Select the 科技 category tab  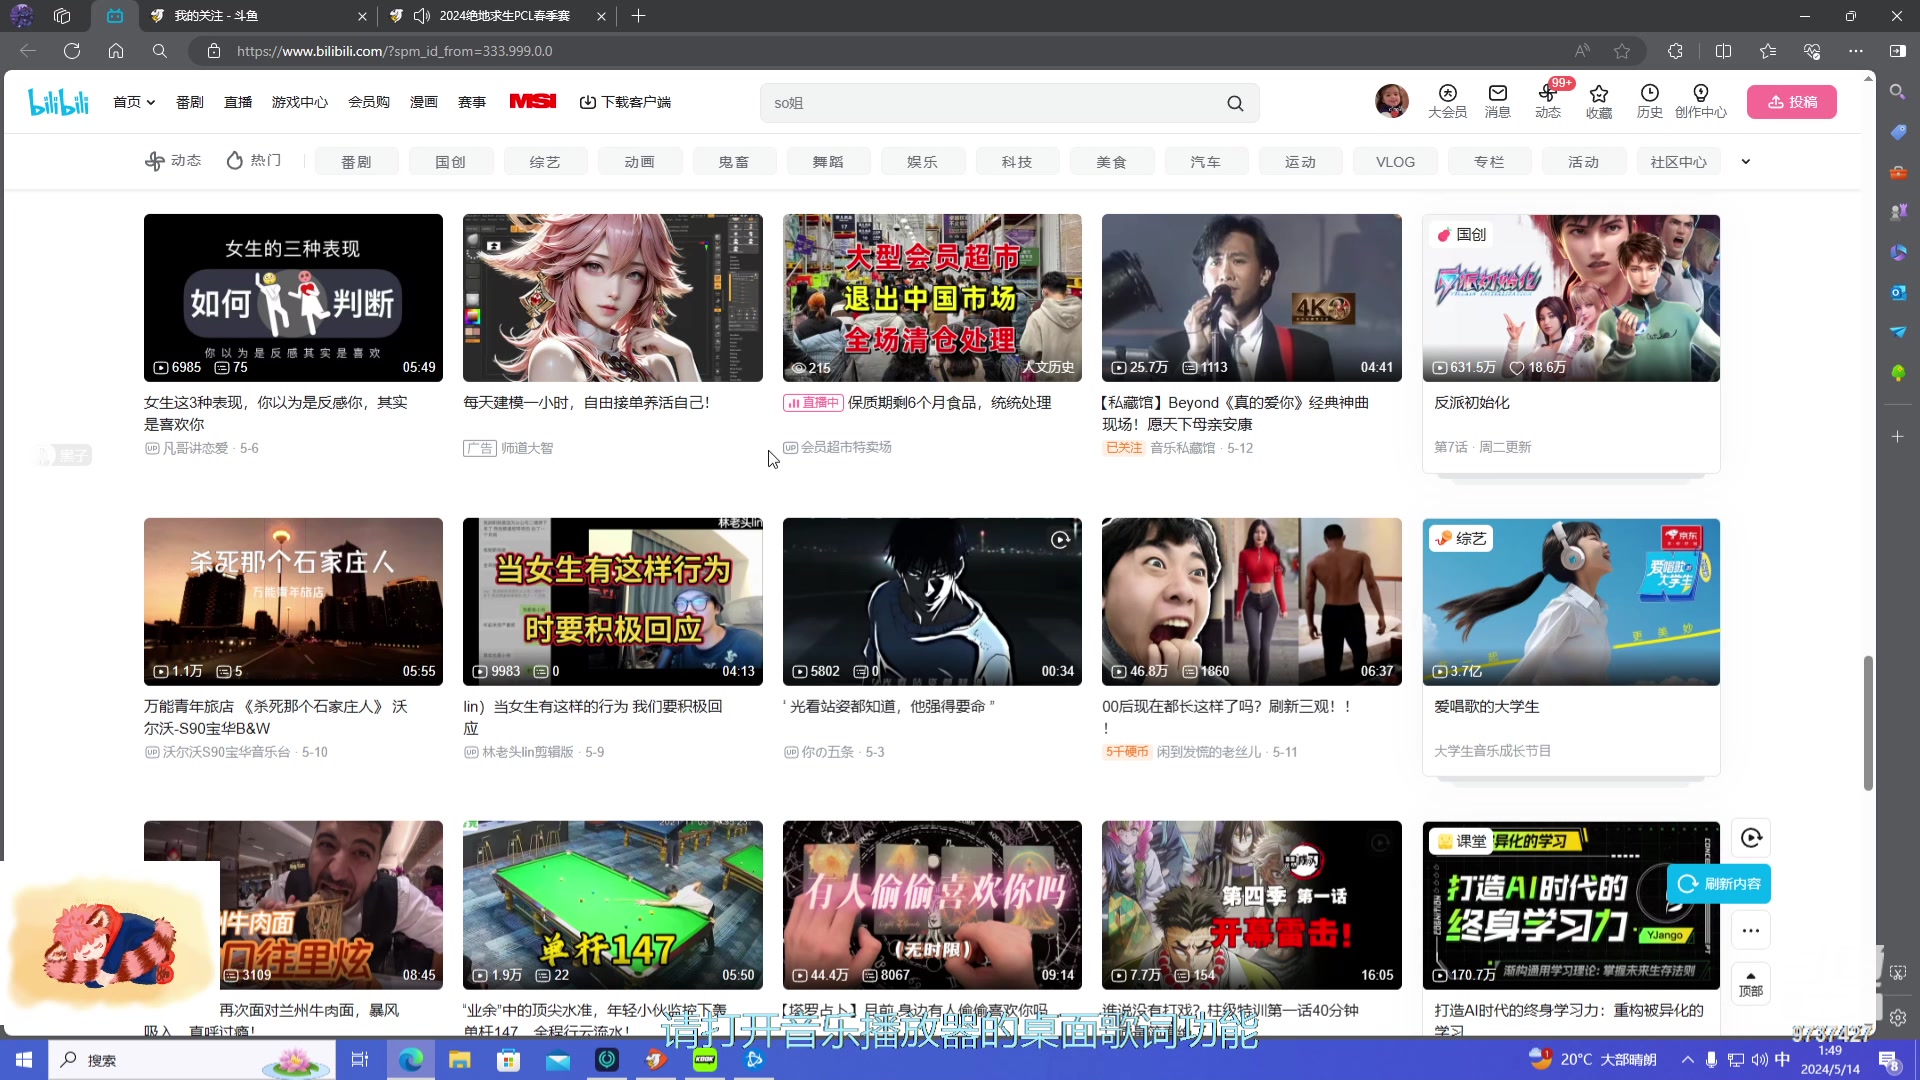tap(1017, 161)
